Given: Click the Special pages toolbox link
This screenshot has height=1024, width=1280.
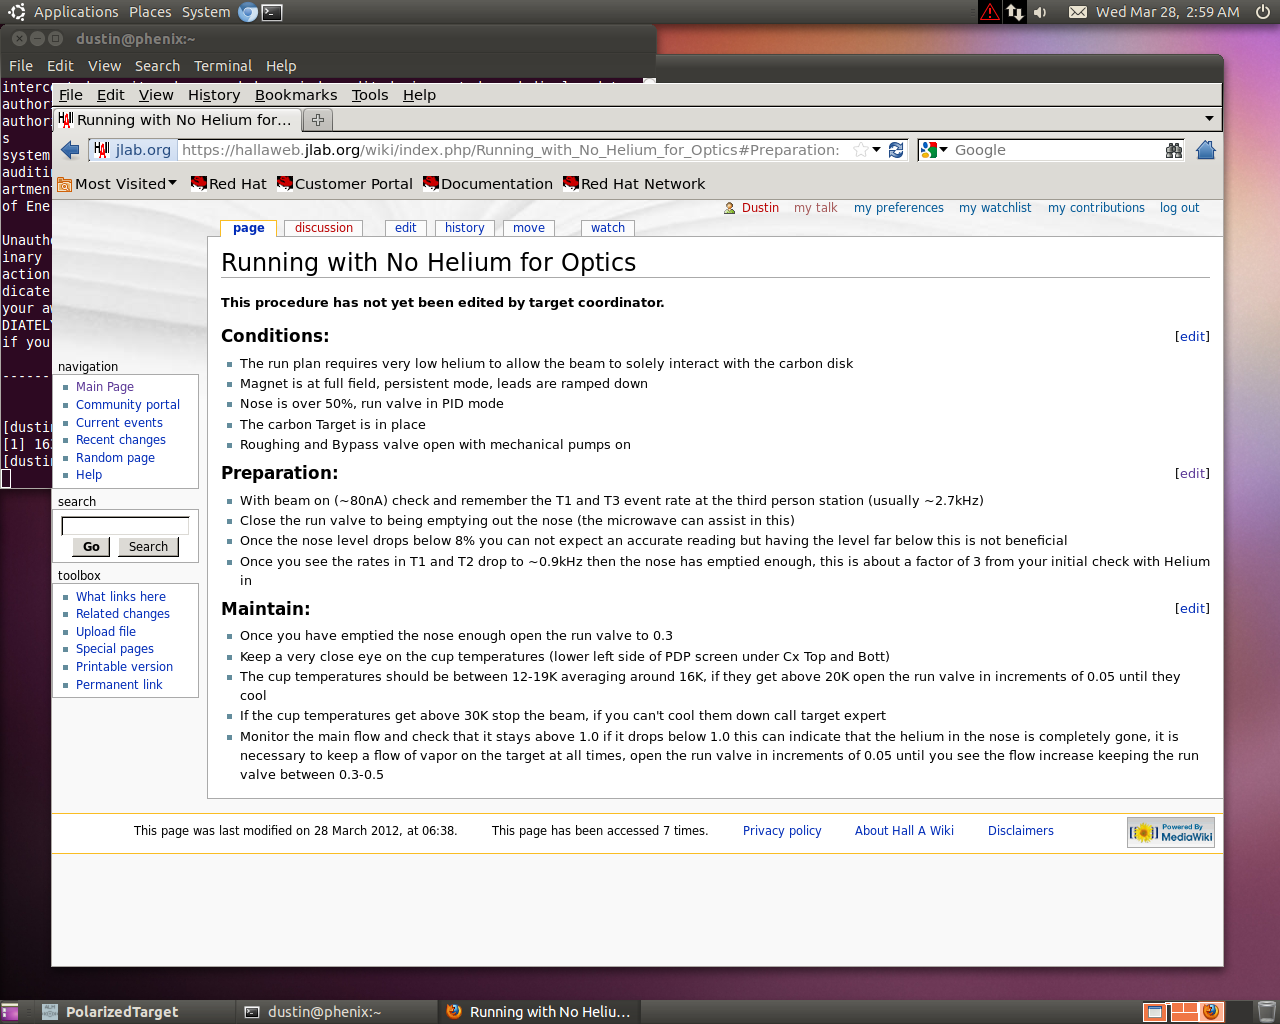Looking at the screenshot, I should click(115, 649).
